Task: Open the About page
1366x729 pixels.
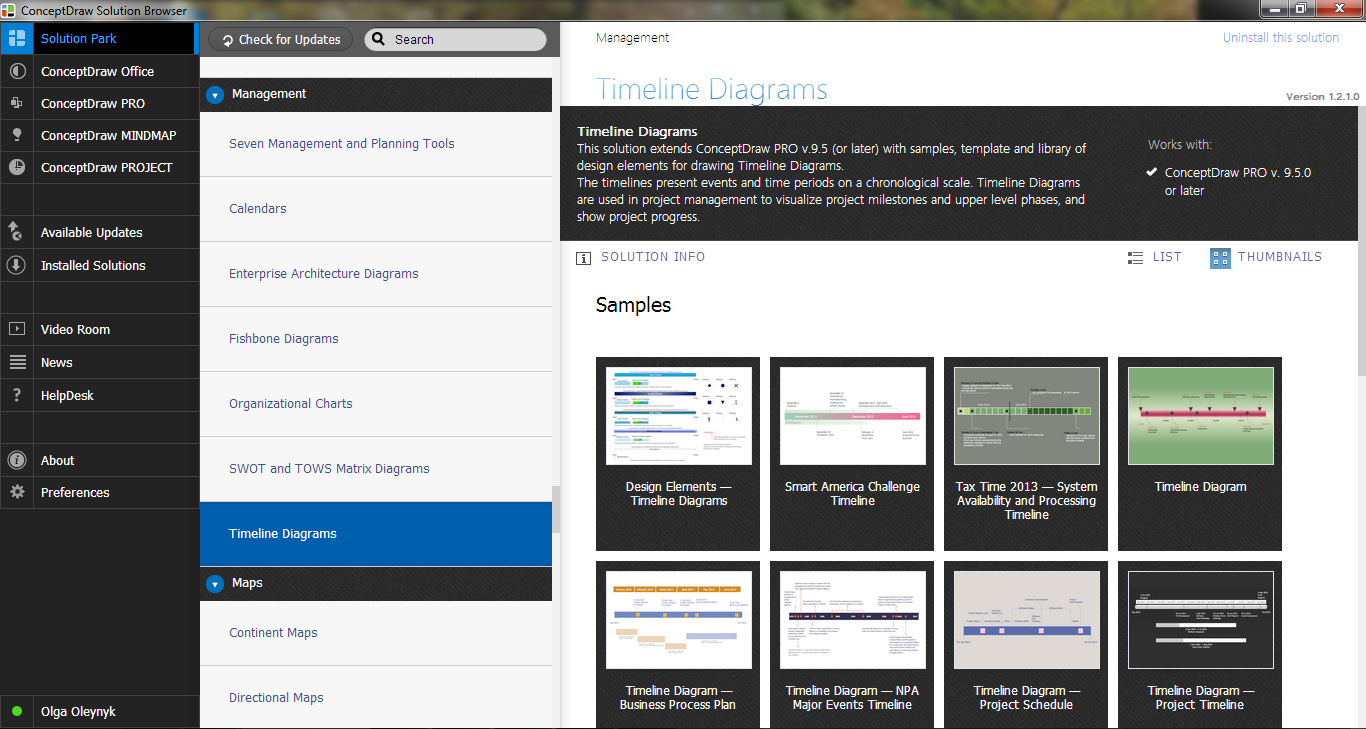Action: coord(99,460)
